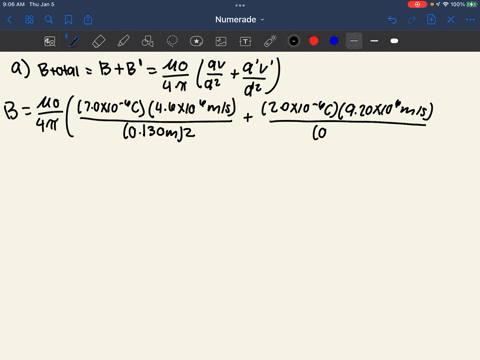Open the Numerade title dropdown
Viewport: 480px width, 360px height.
pyautogui.click(x=240, y=20)
